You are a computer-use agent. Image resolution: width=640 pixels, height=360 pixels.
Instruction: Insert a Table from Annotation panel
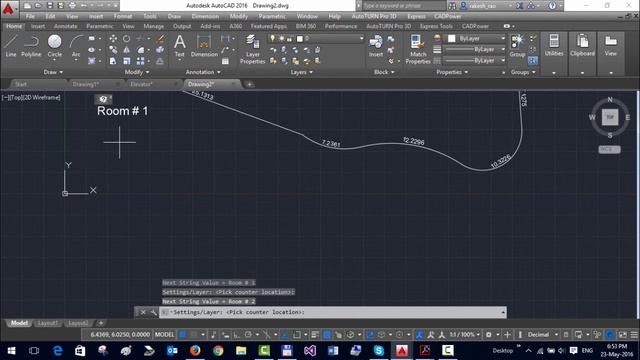225,61
